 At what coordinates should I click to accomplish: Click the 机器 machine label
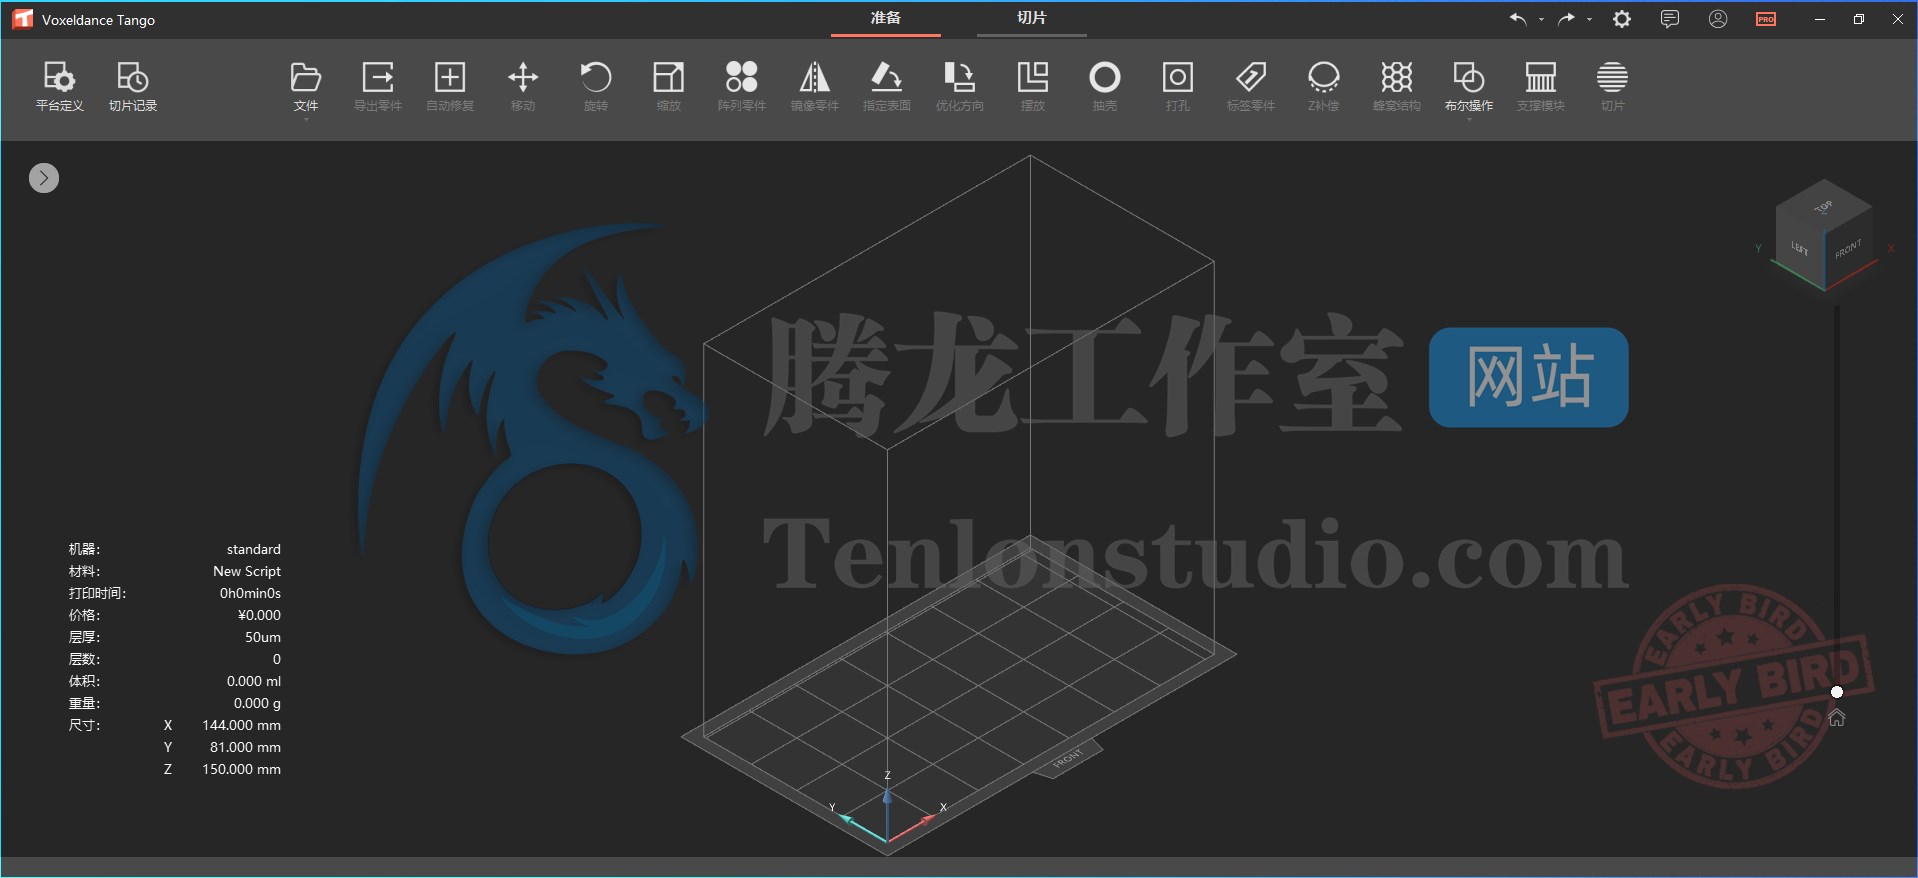tap(84, 549)
